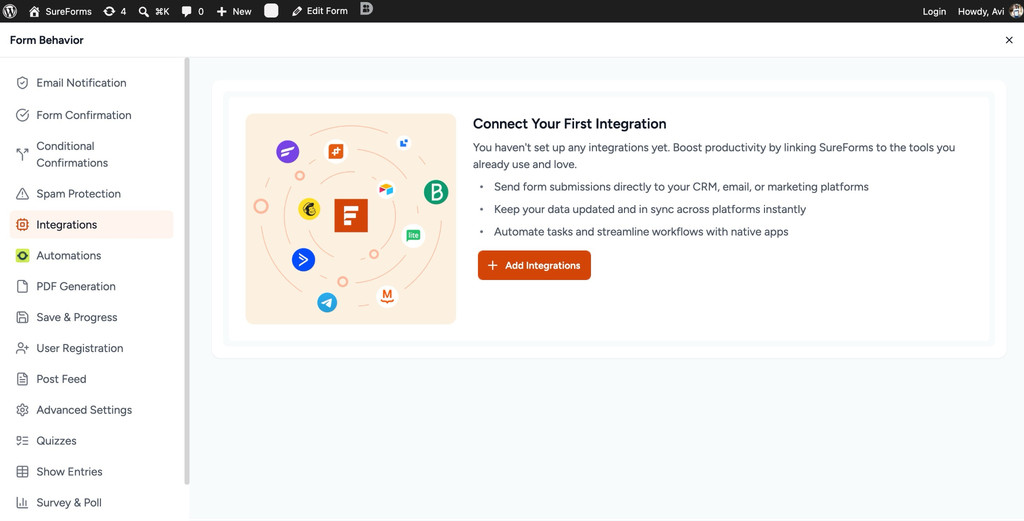Screen dimensions: 1024x521
Task: Click the WordPress logo icon
Action: coord(10,11)
